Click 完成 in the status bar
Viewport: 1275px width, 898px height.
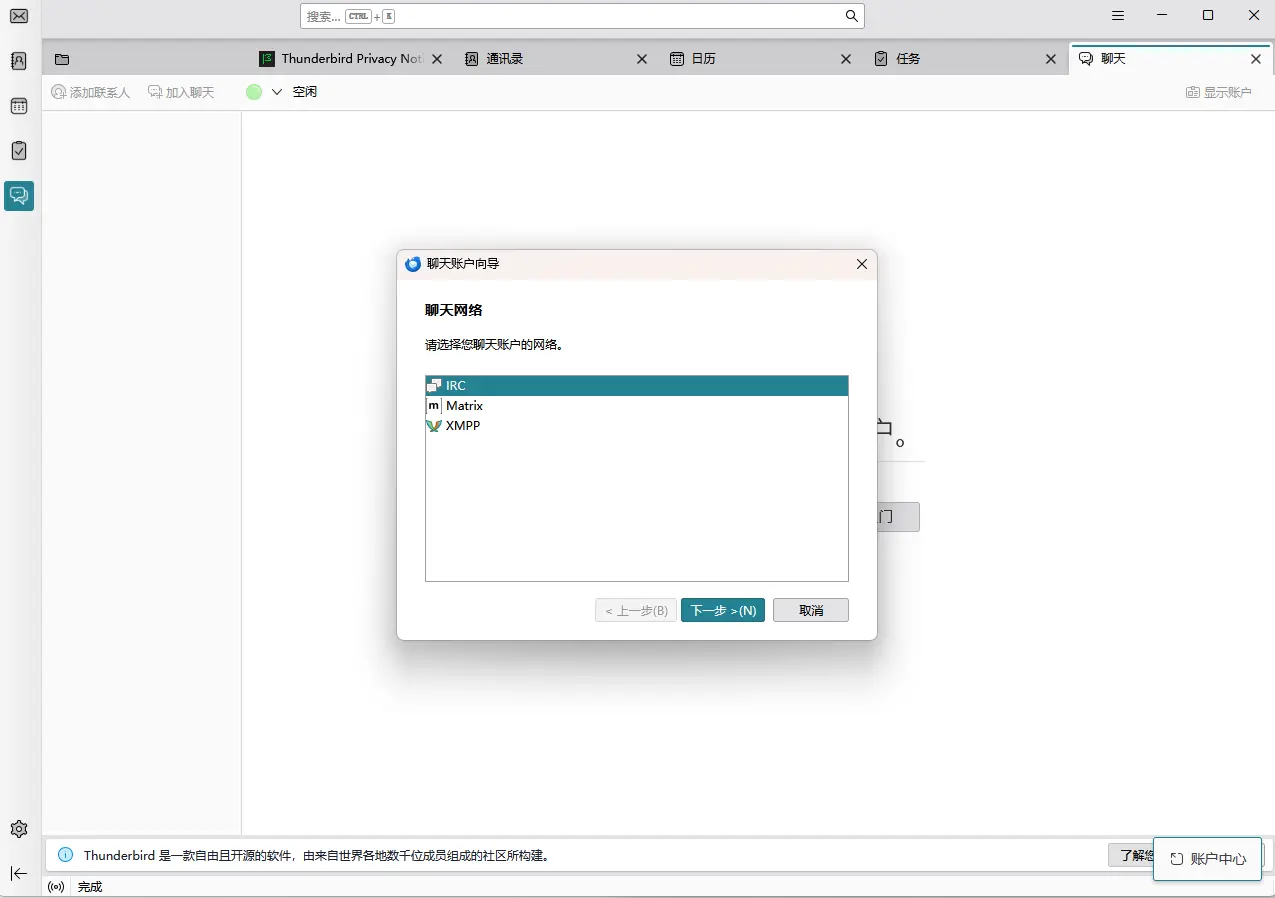point(90,887)
